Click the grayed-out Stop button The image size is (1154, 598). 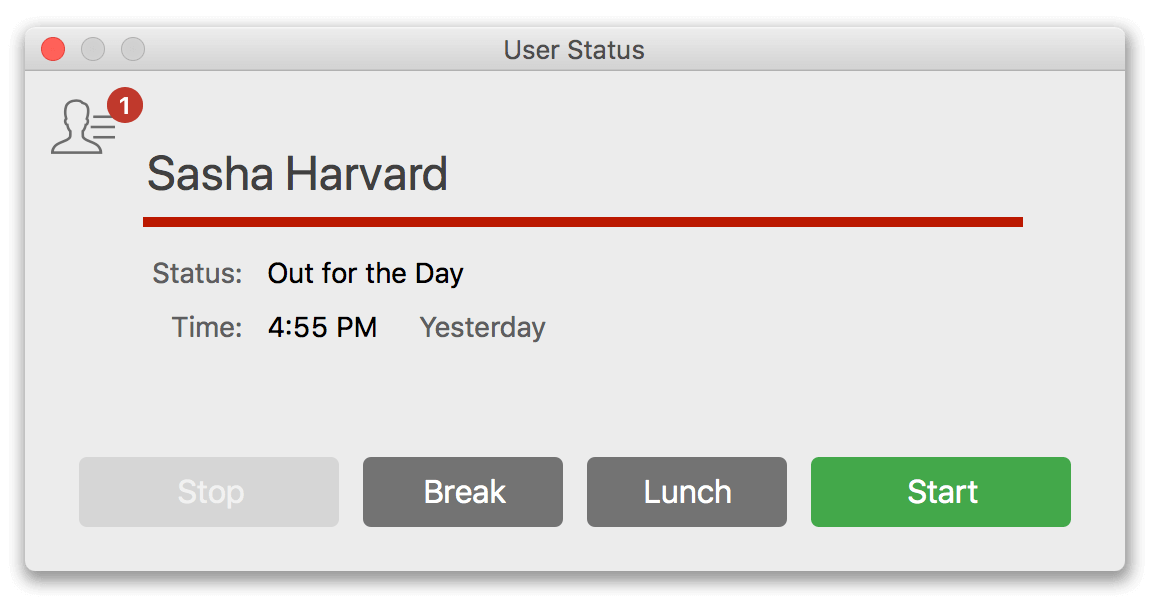(x=209, y=491)
